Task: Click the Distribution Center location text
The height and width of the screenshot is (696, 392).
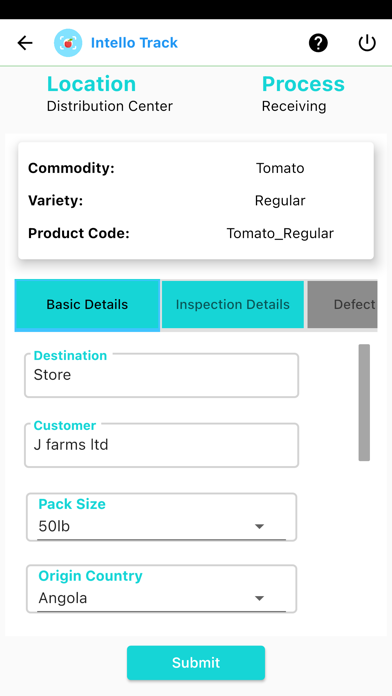Action: point(110,107)
